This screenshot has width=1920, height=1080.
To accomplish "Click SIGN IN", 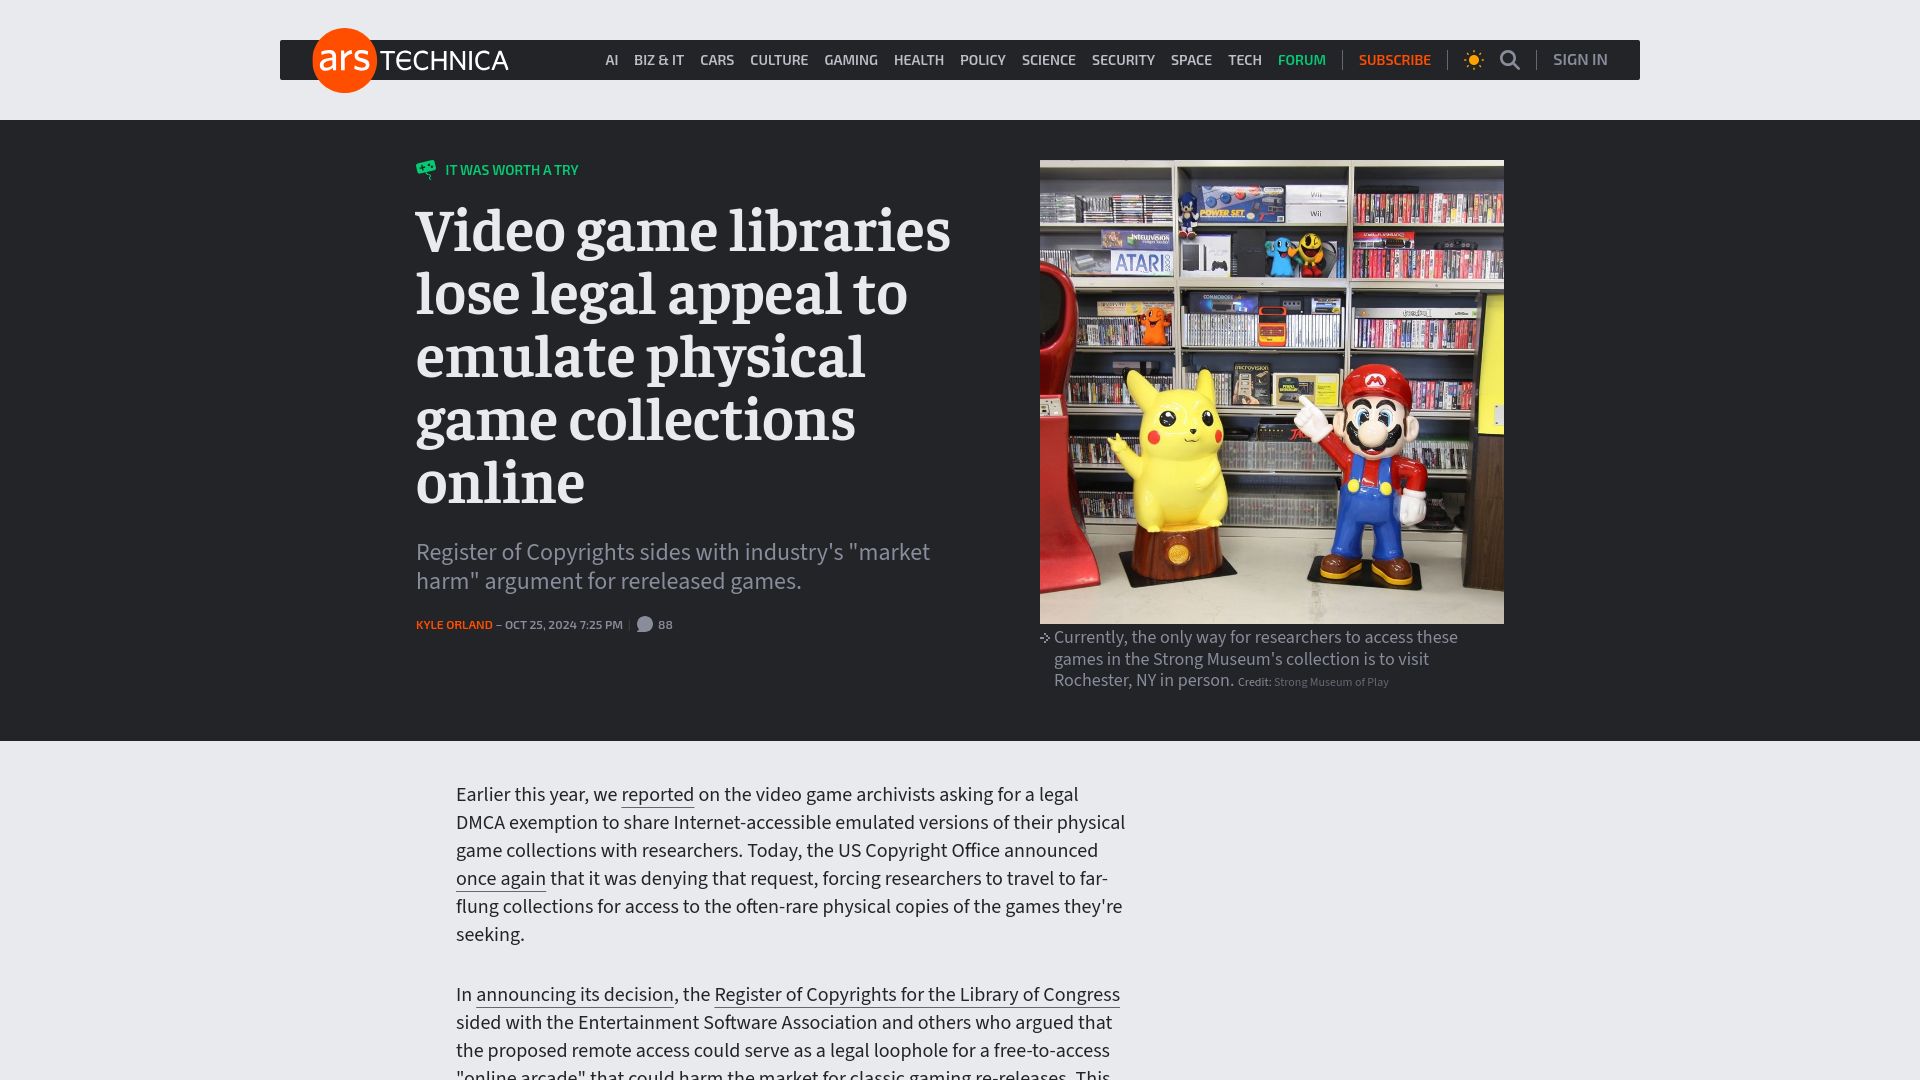I will coord(1580,60).
